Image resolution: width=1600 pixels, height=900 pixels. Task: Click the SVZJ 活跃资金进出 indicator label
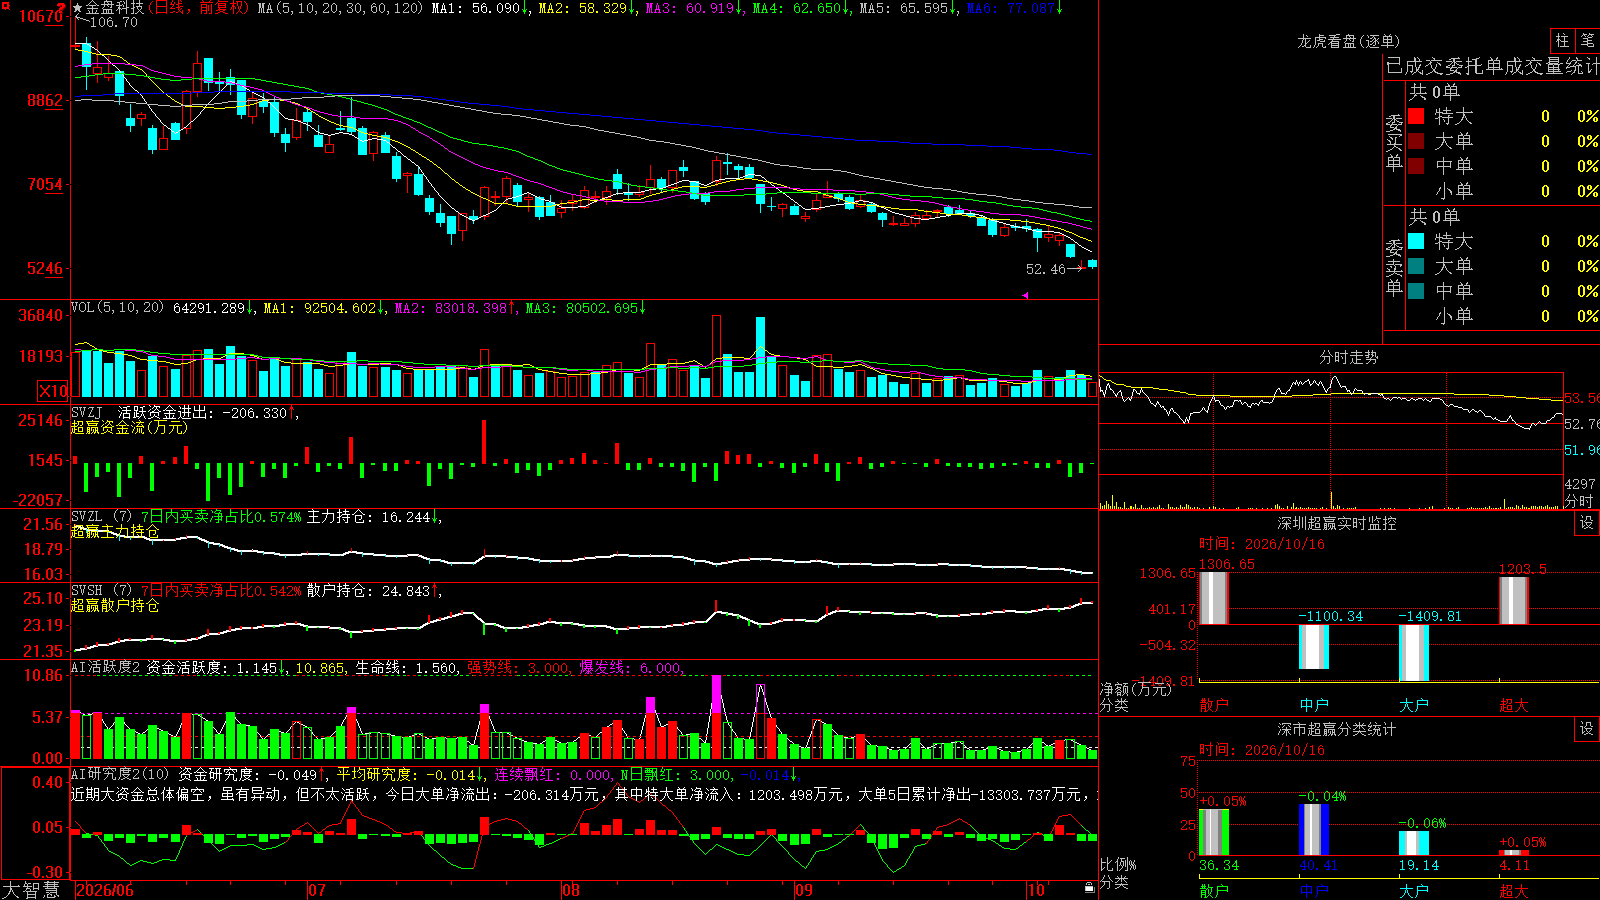click(x=145, y=412)
